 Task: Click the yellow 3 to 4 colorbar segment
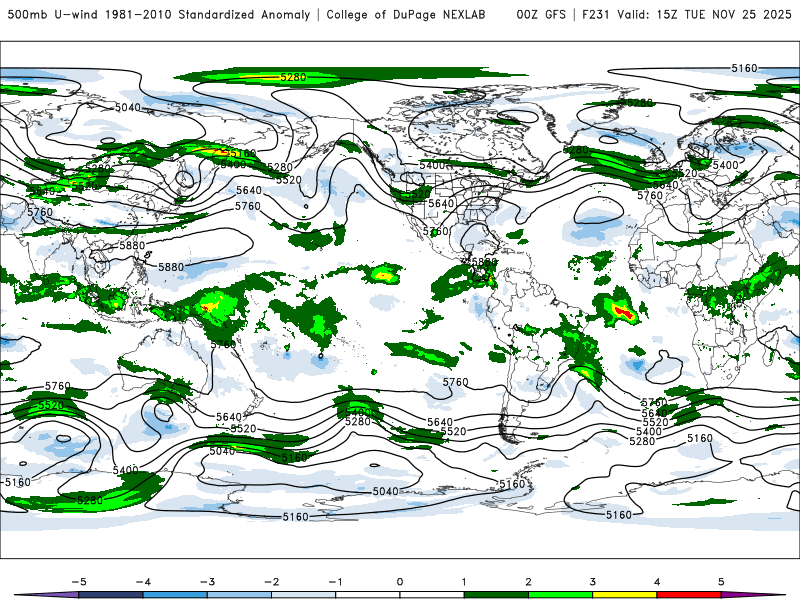point(624,595)
